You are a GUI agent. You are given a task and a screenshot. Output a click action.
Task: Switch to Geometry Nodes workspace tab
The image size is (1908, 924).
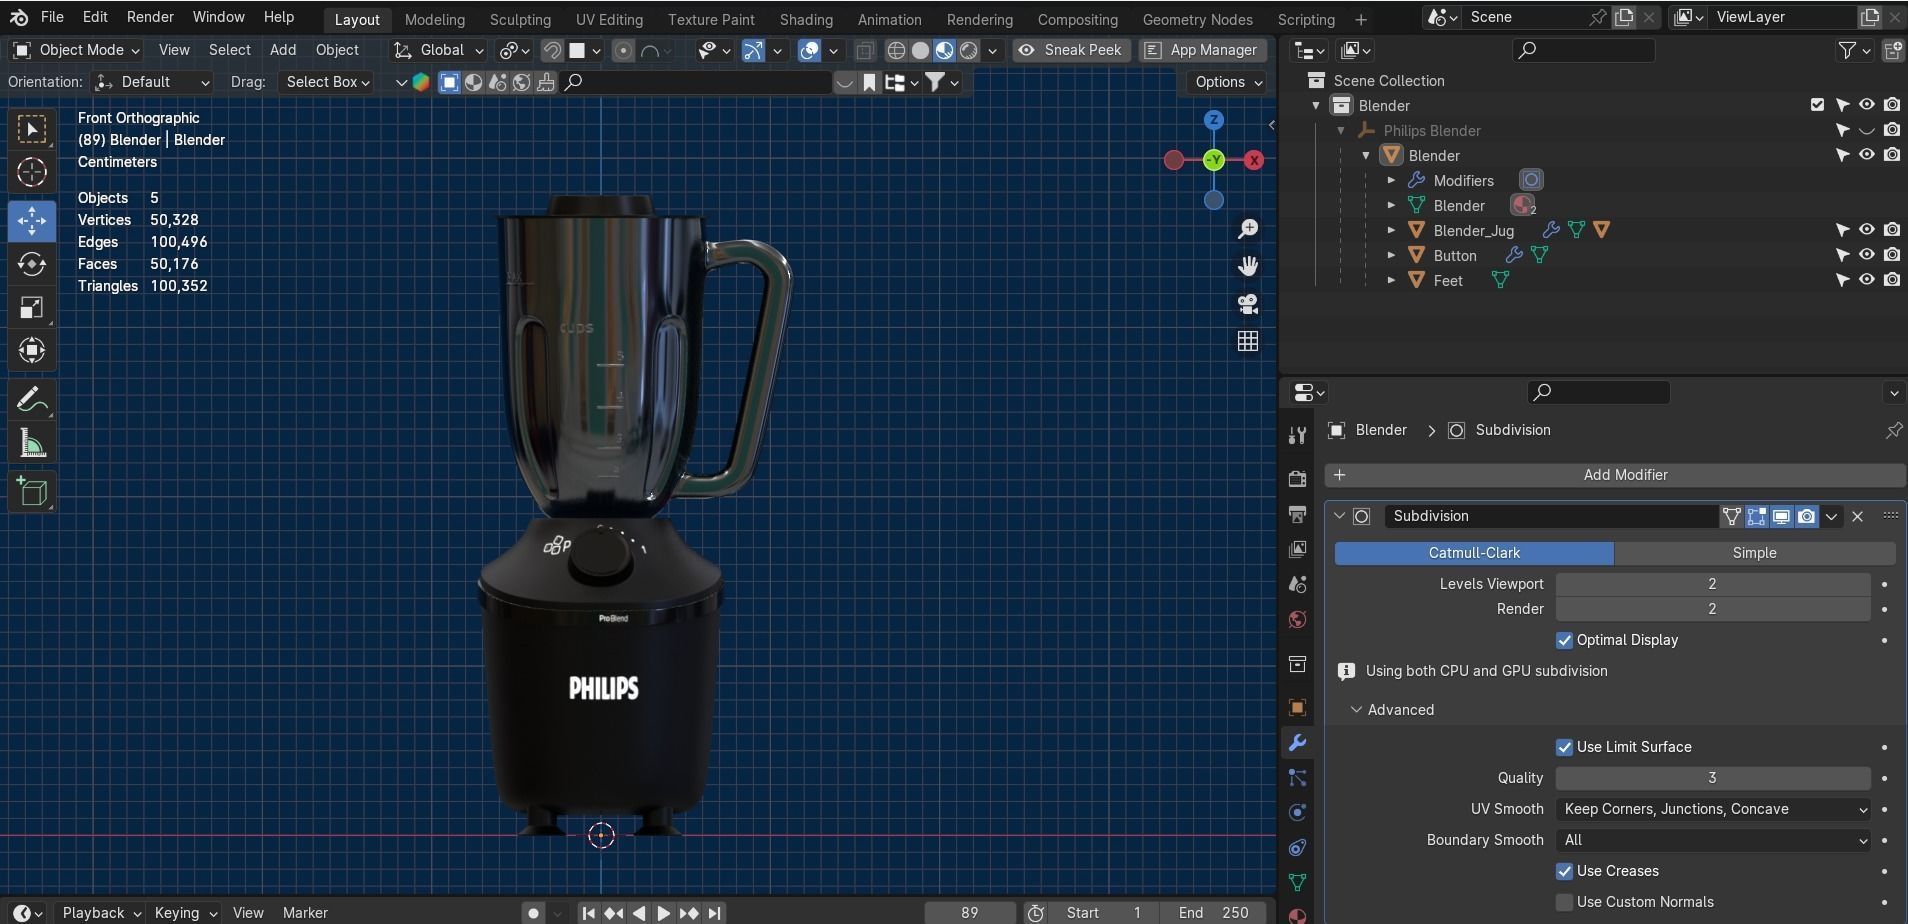click(1197, 20)
